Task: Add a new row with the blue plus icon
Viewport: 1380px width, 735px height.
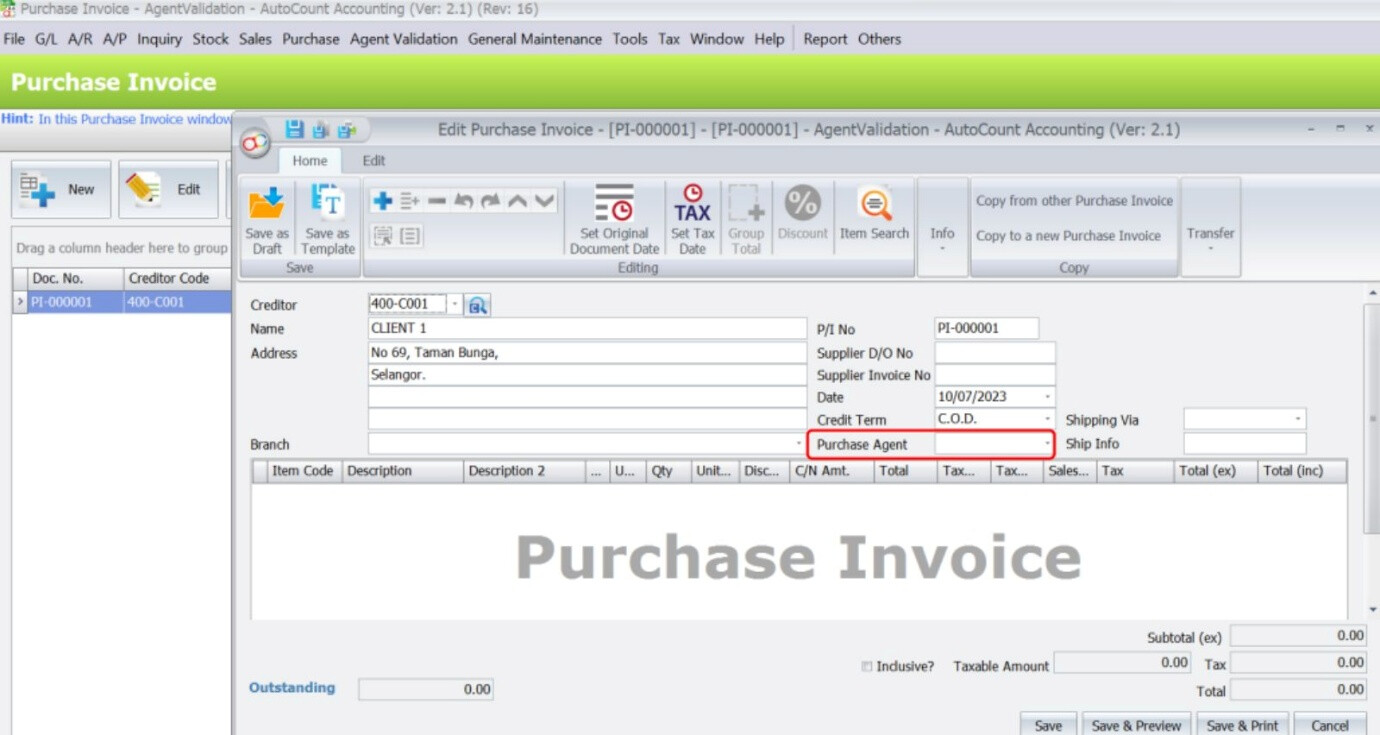Action: [x=382, y=201]
